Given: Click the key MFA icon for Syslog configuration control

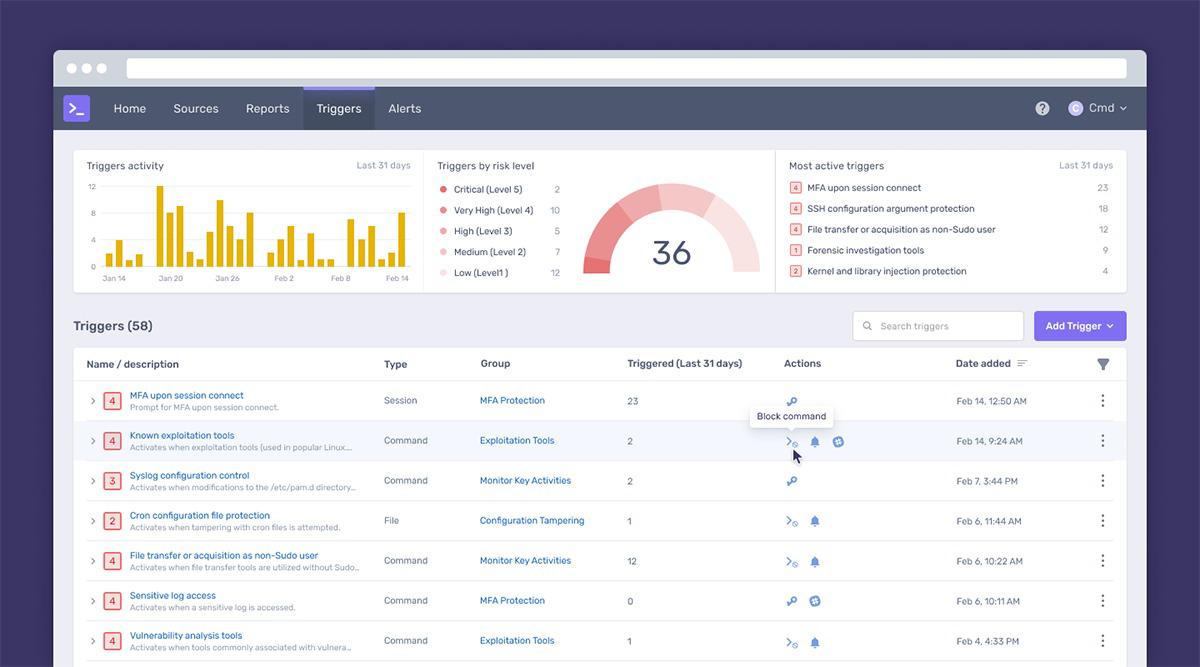Looking at the screenshot, I should click(x=791, y=481).
